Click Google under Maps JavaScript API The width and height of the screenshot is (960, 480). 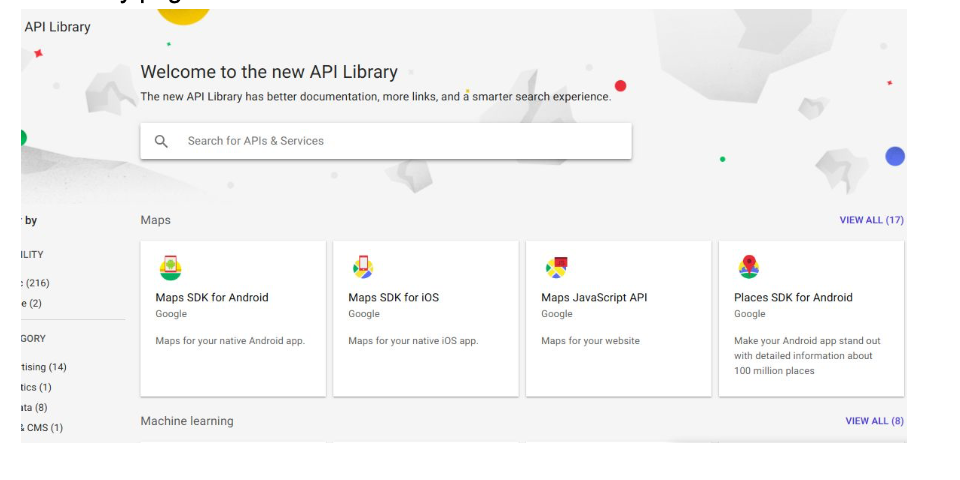(x=557, y=314)
